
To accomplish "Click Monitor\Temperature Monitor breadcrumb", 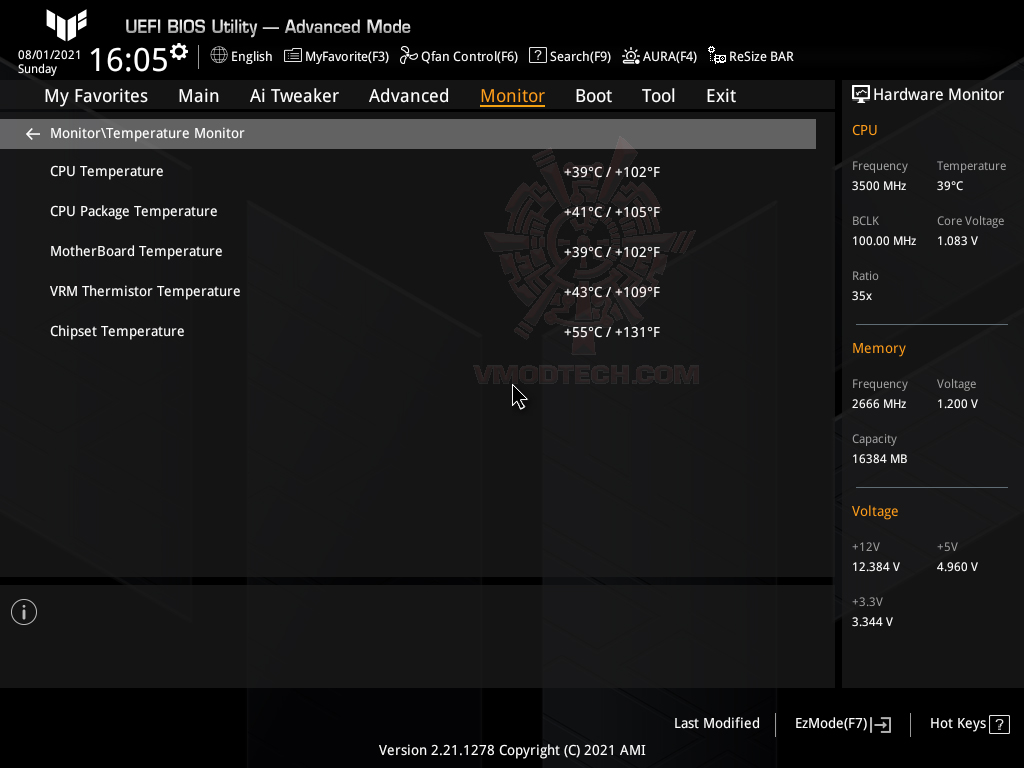I will point(147,133).
